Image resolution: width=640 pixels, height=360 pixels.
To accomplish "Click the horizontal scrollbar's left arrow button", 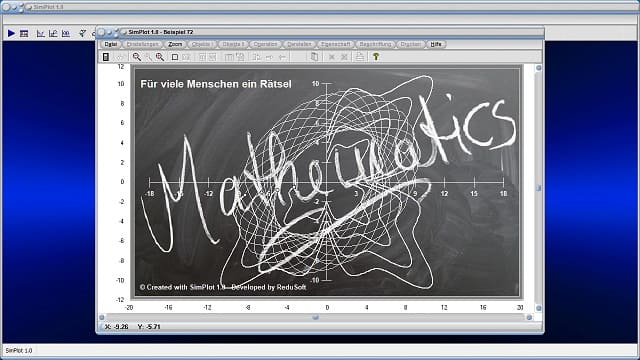I will [x=102, y=317].
